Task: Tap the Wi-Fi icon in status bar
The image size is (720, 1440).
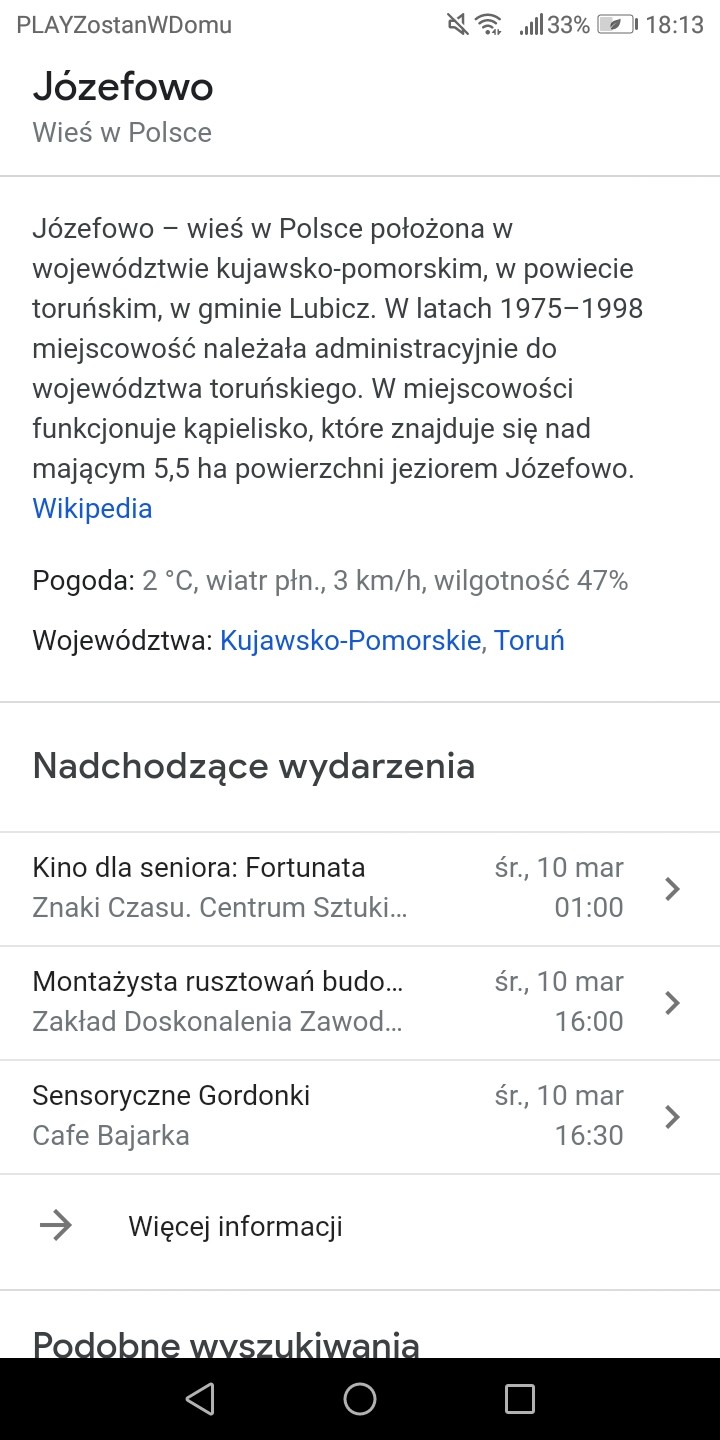Action: (x=488, y=26)
